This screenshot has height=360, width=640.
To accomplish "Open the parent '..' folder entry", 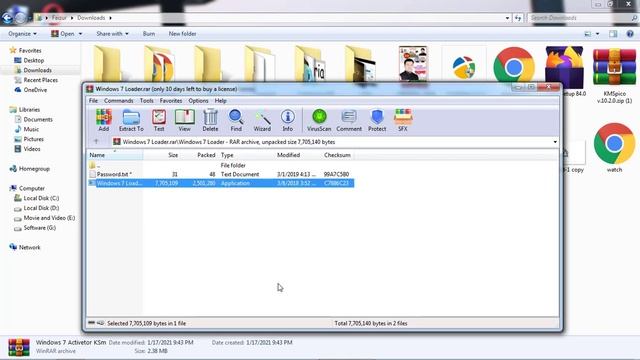I will pos(221,165).
